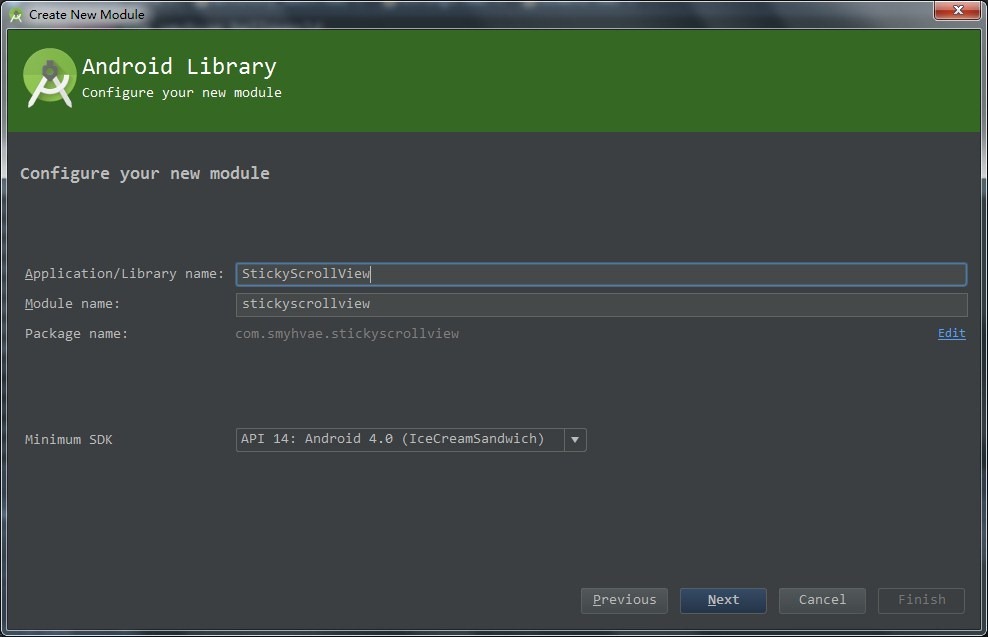
Task: Click the greyed-out Finish button
Action: (921, 600)
